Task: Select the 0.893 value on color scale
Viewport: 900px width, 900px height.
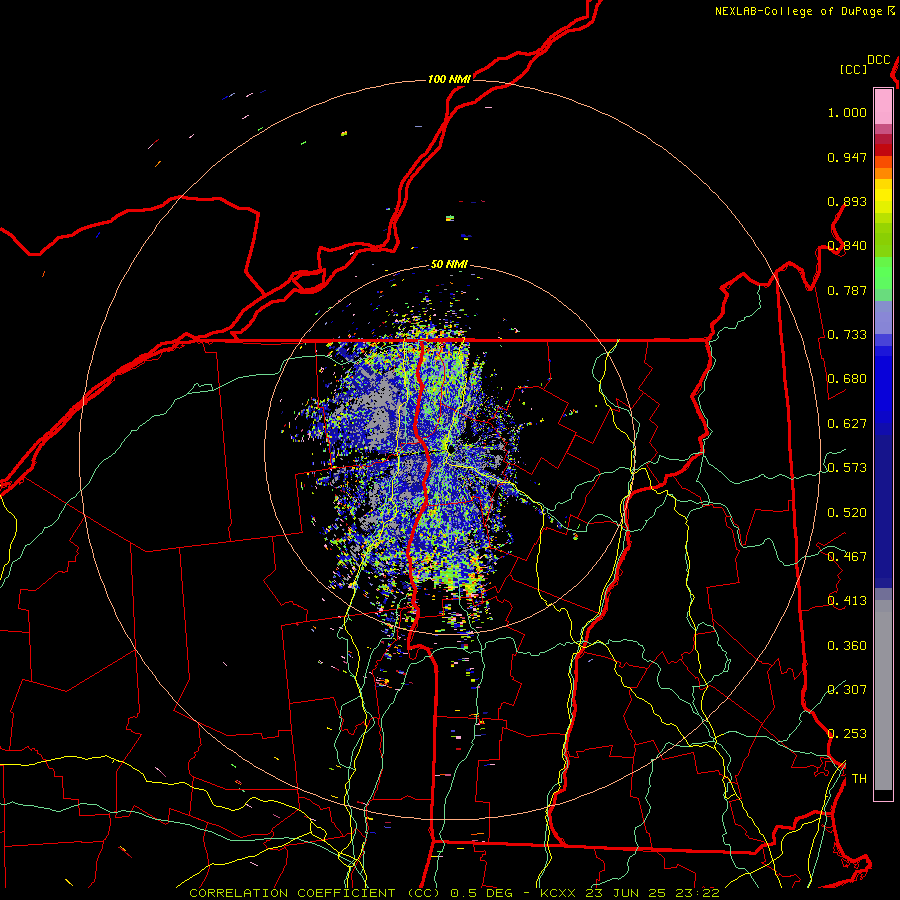Action: pos(847,201)
